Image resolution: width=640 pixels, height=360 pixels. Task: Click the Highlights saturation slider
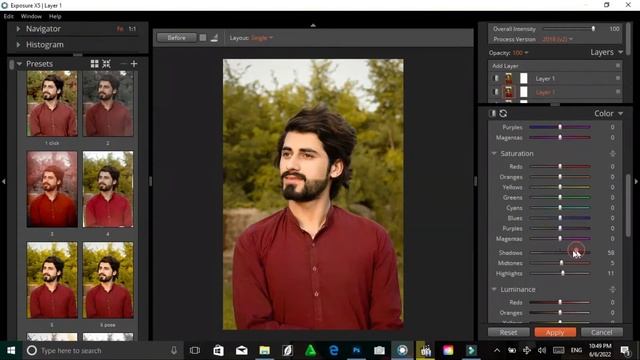click(x=560, y=273)
